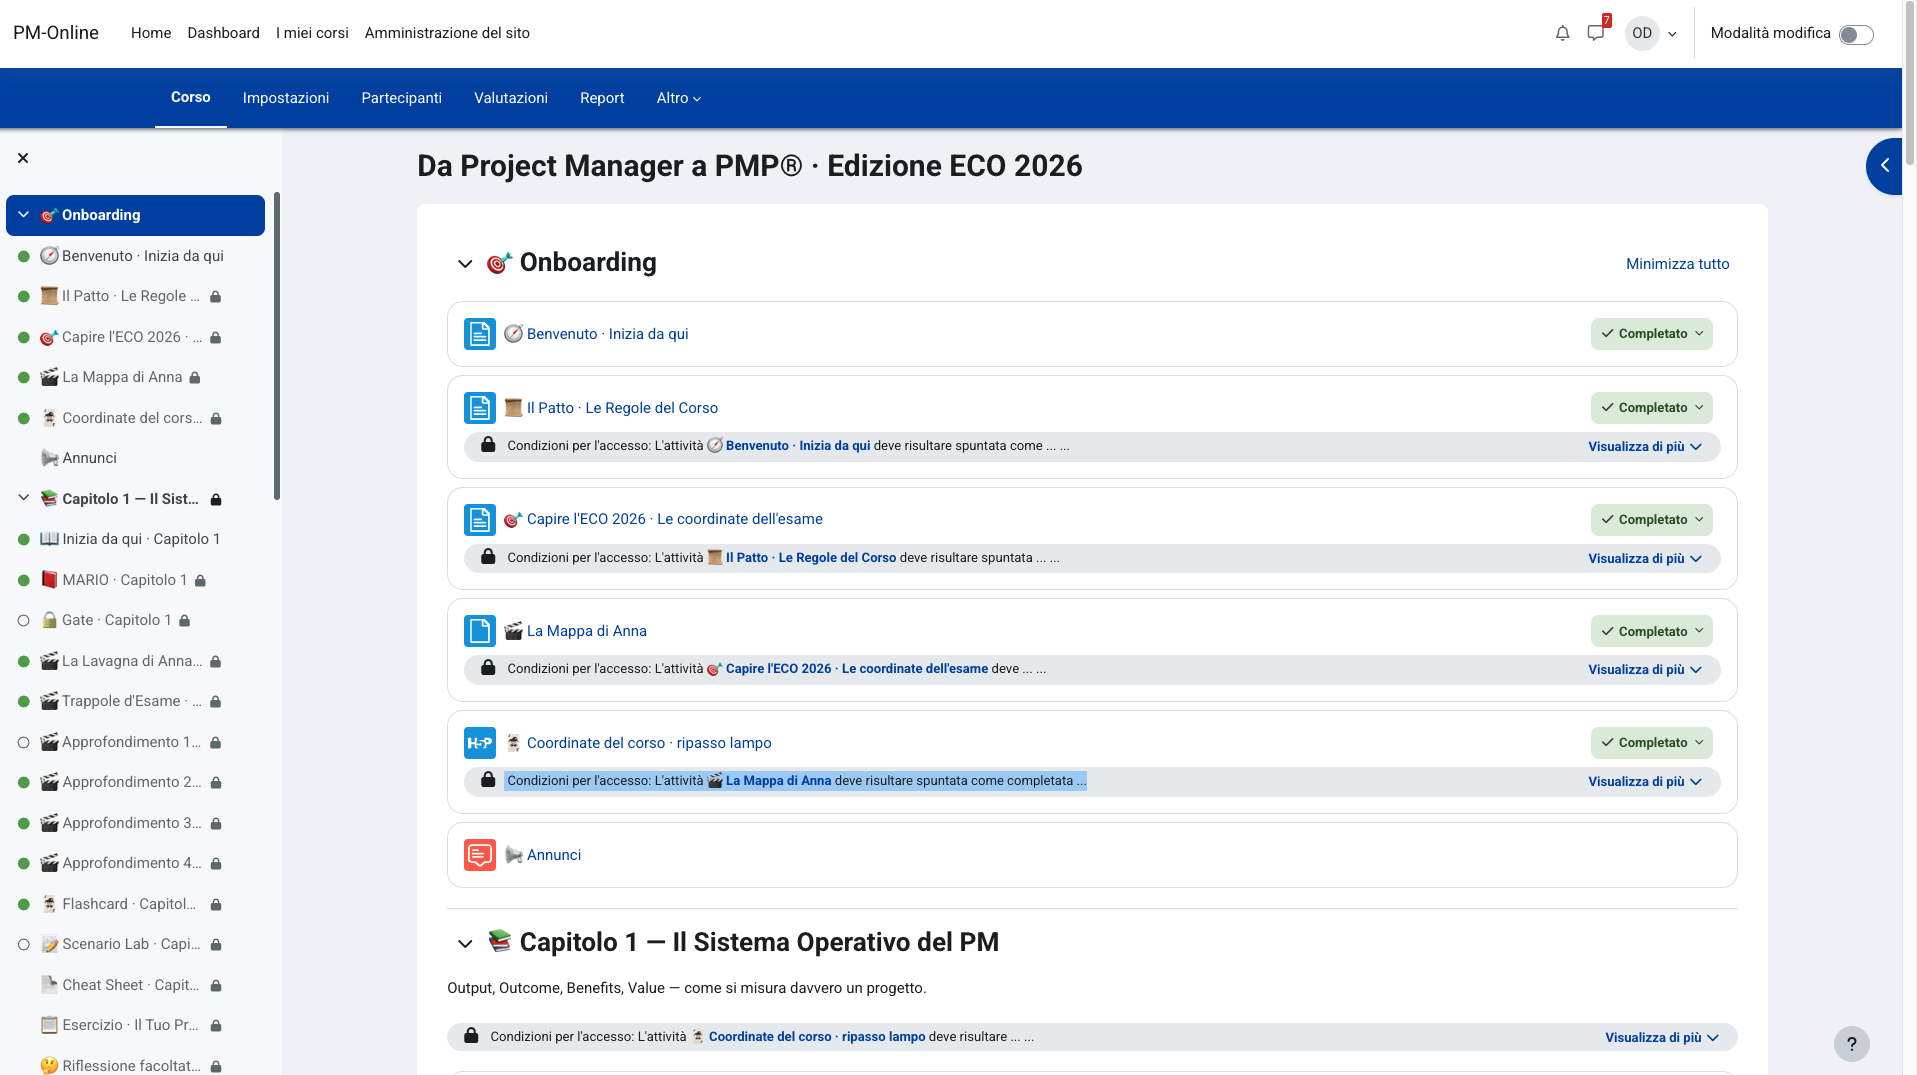1917x1075 pixels.
Task: Open the notifications bell icon
Action: click(1562, 33)
